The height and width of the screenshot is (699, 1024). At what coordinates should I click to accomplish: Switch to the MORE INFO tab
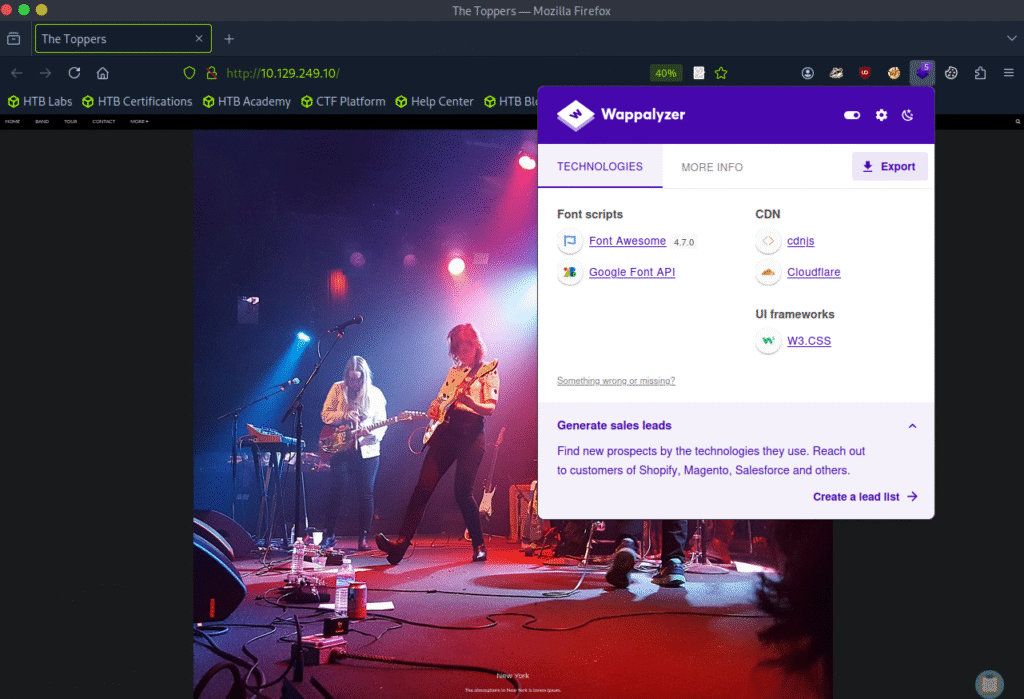[x=712, y=167]
